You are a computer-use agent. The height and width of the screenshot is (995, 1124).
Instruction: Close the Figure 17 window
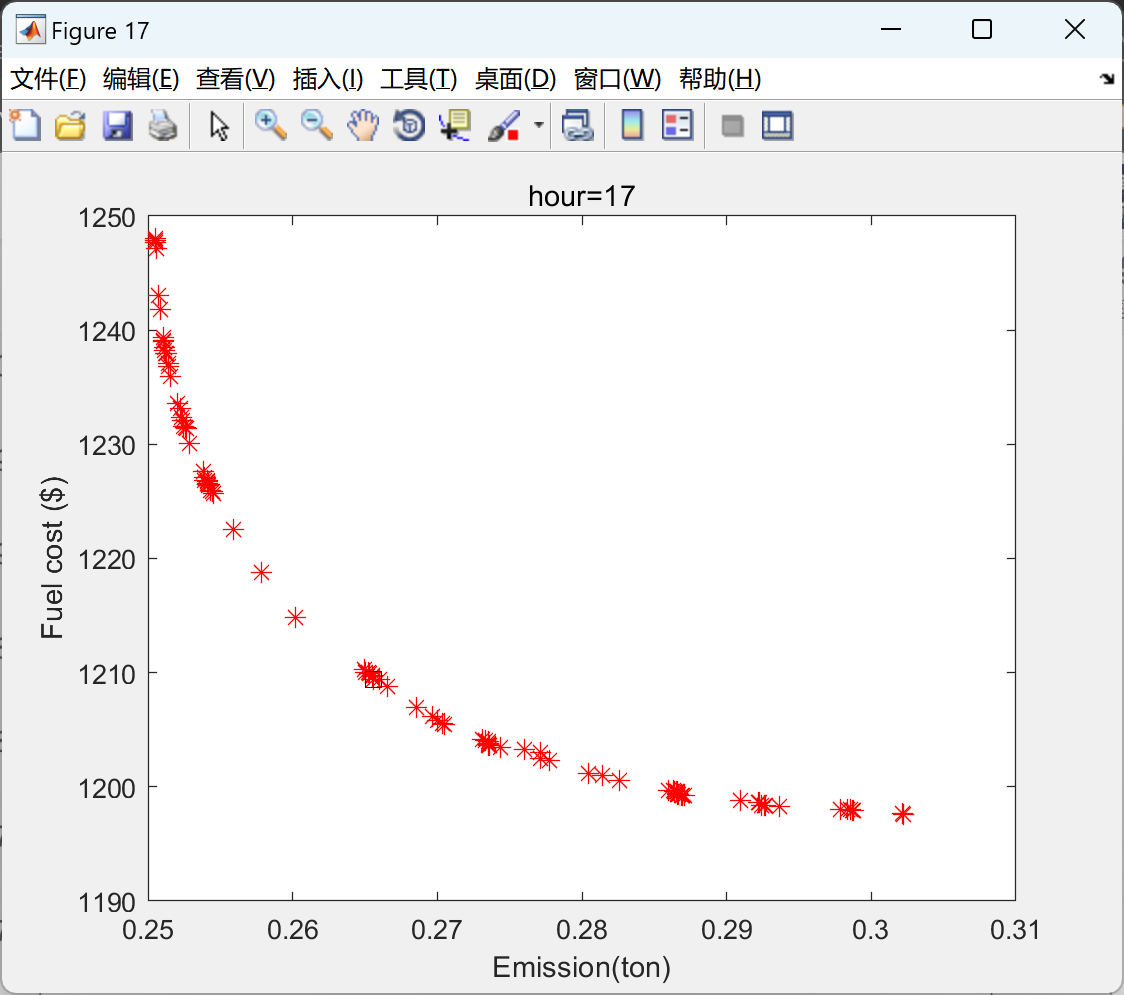tap(1075, 29)
